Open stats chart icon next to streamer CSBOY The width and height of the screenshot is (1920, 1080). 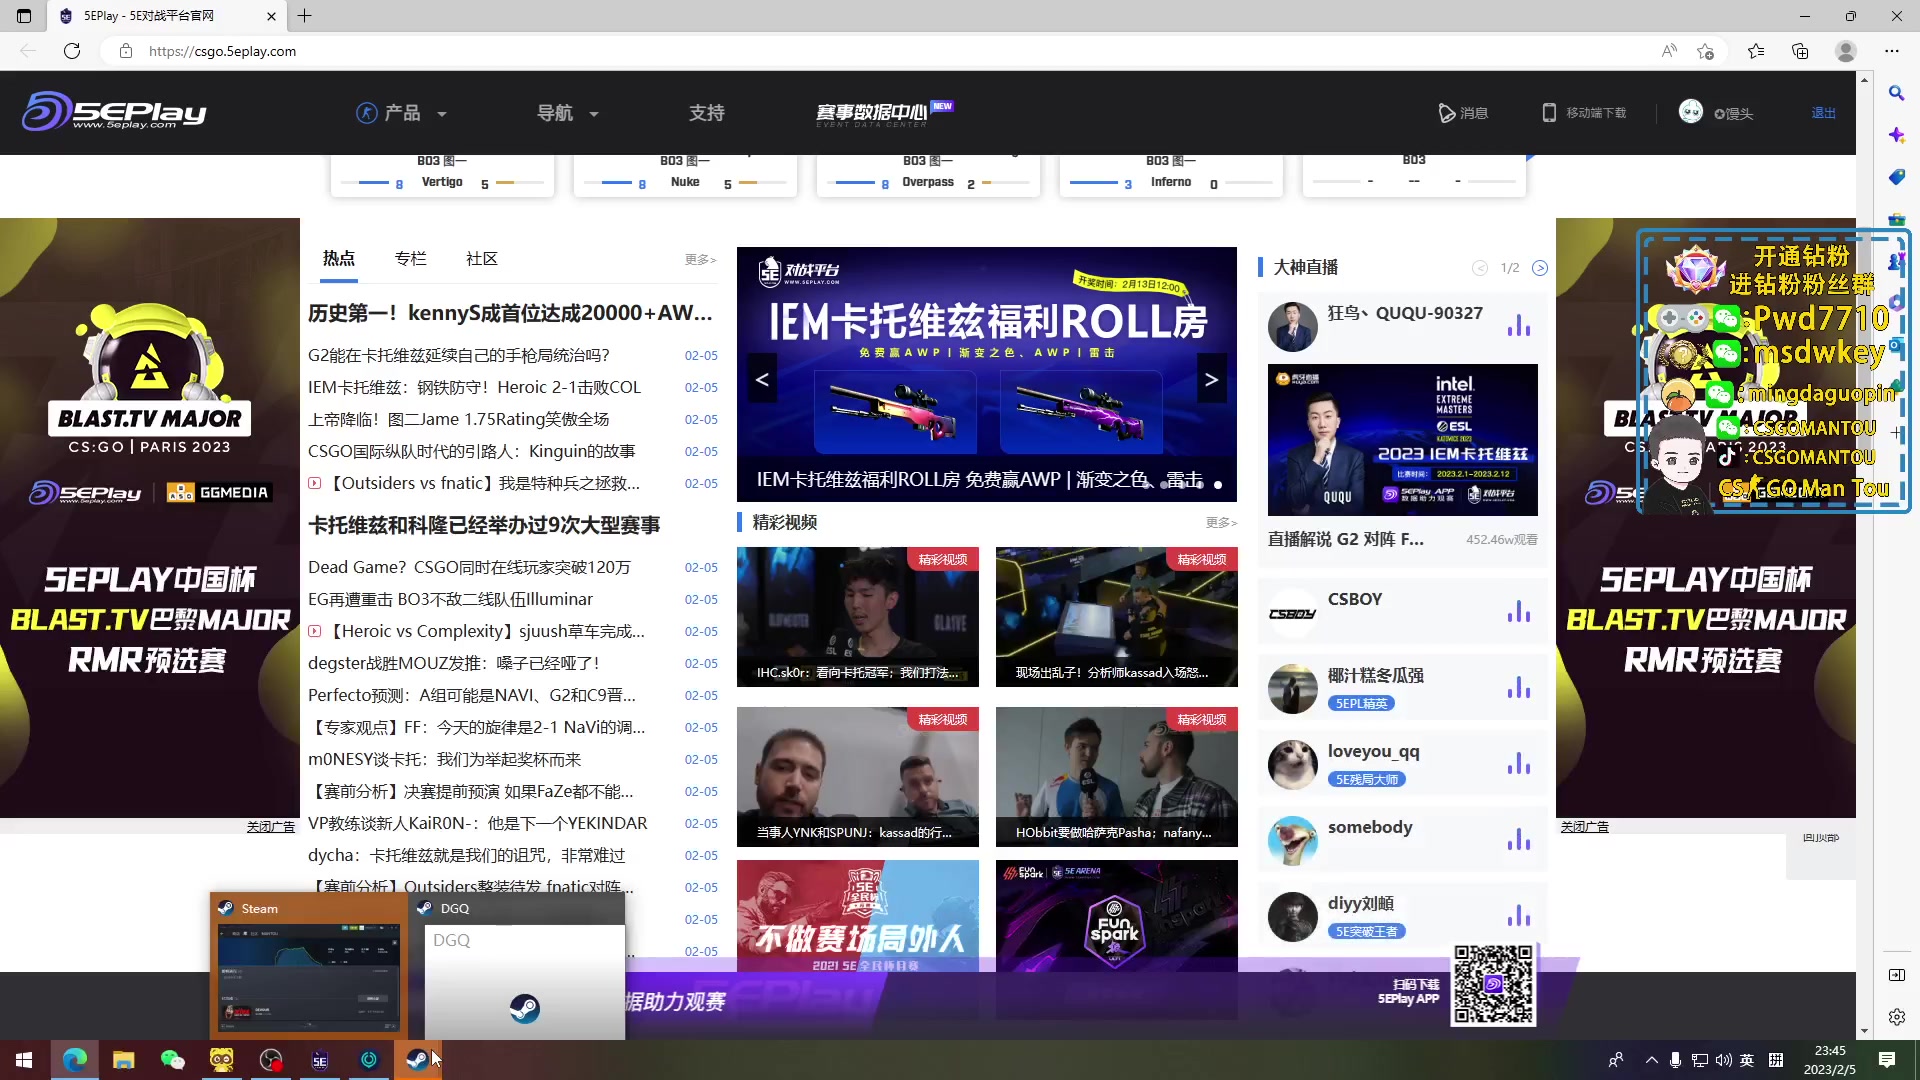point(1519,612)
